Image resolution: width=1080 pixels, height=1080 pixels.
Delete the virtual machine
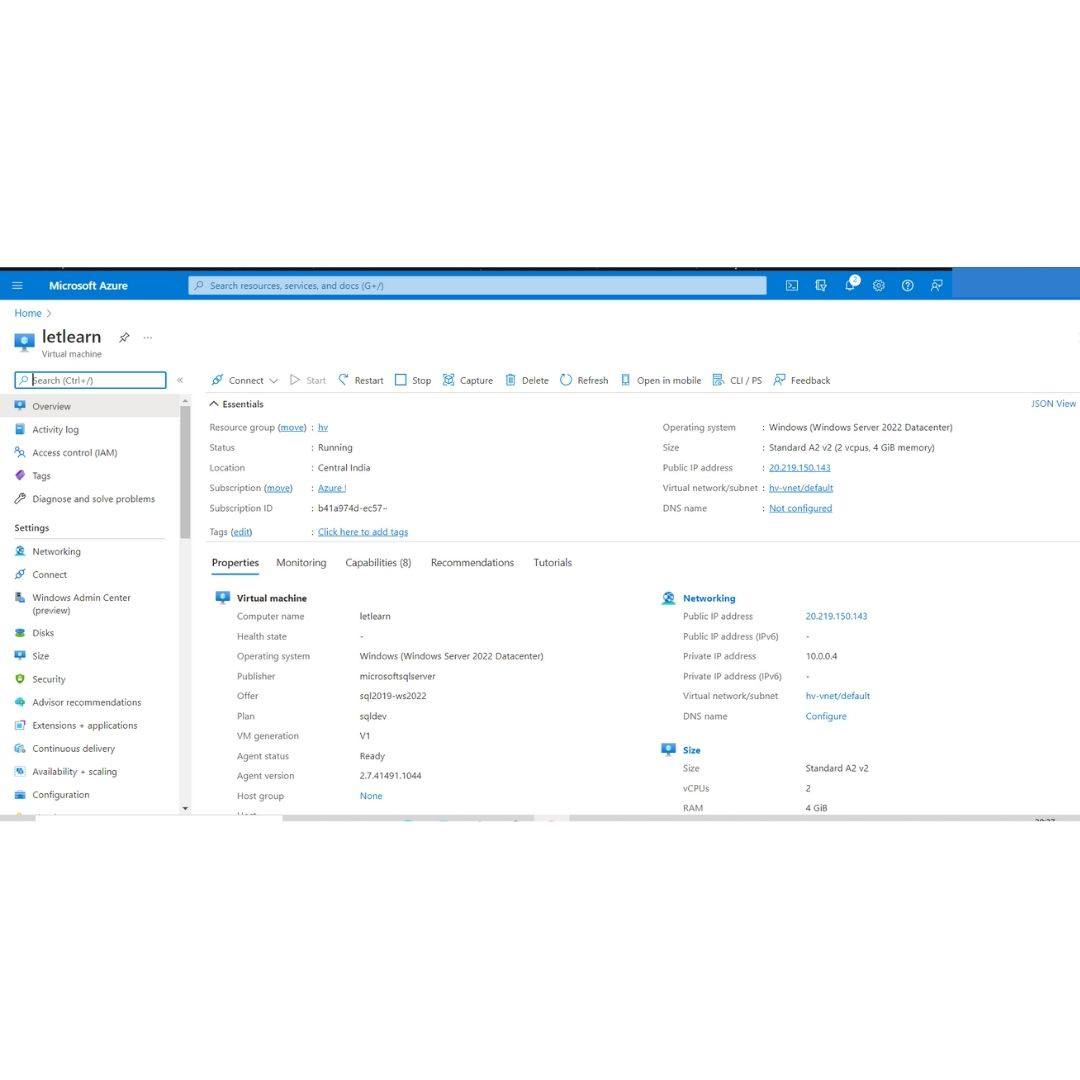527,380
